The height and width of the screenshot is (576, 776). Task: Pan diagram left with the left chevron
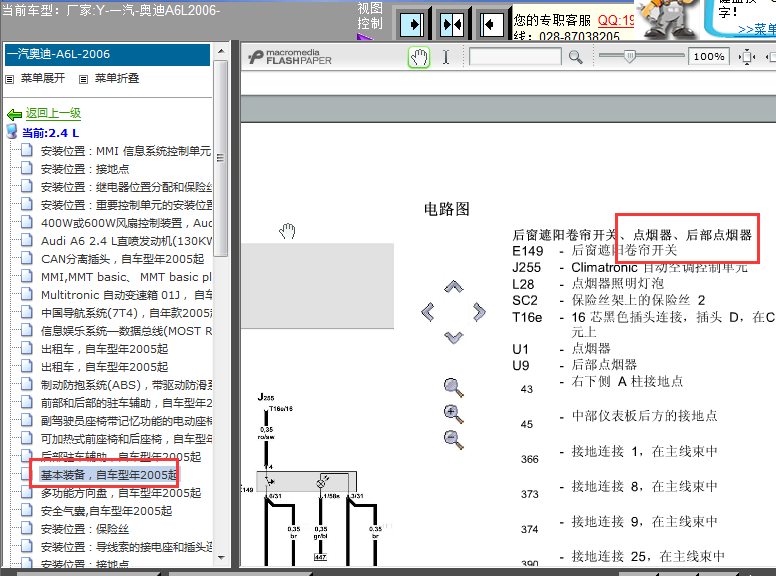pos(428,312)
